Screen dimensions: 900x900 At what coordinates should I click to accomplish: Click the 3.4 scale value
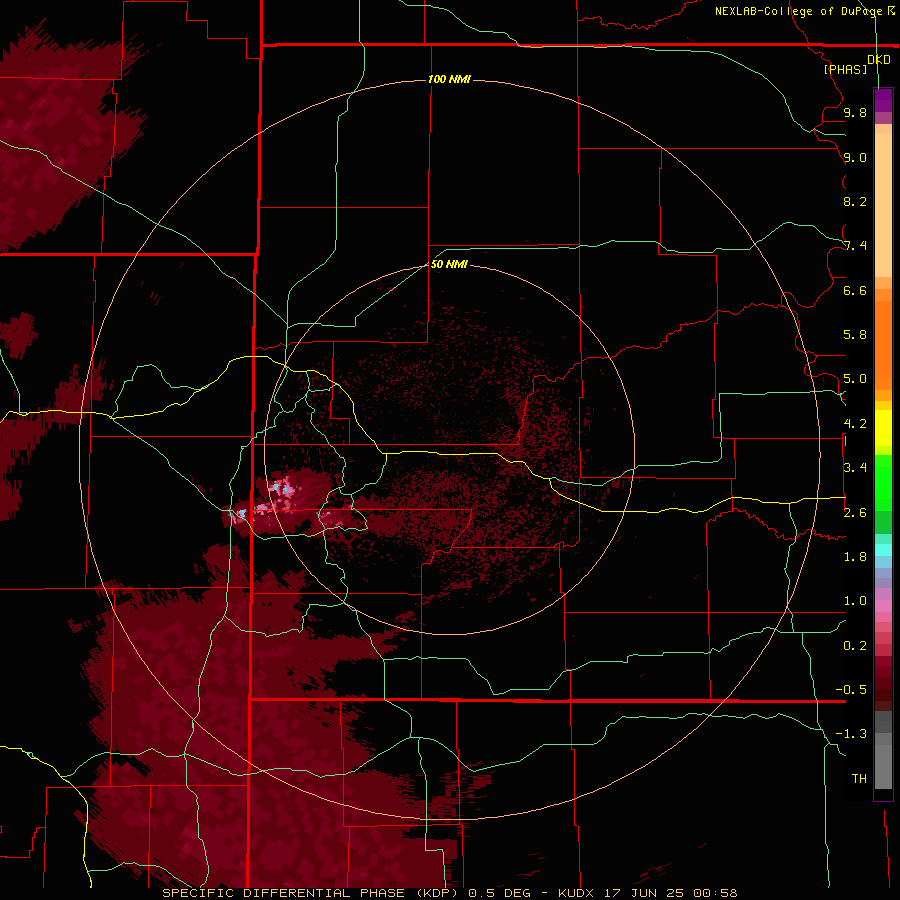(x=855, y=468)
